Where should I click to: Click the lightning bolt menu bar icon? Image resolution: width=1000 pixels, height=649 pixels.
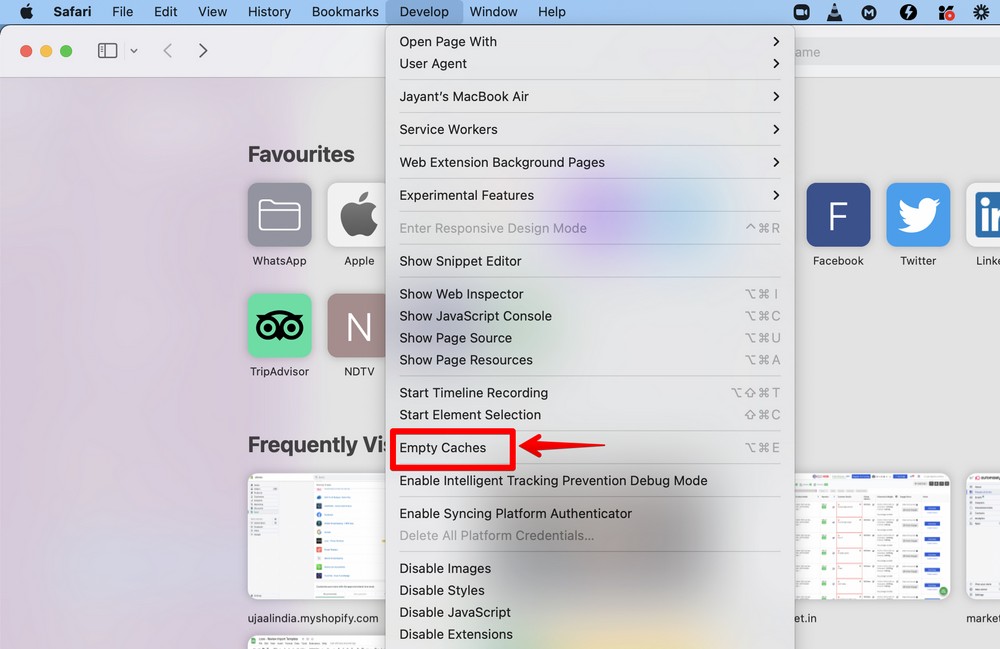click(x=908, y=12)
